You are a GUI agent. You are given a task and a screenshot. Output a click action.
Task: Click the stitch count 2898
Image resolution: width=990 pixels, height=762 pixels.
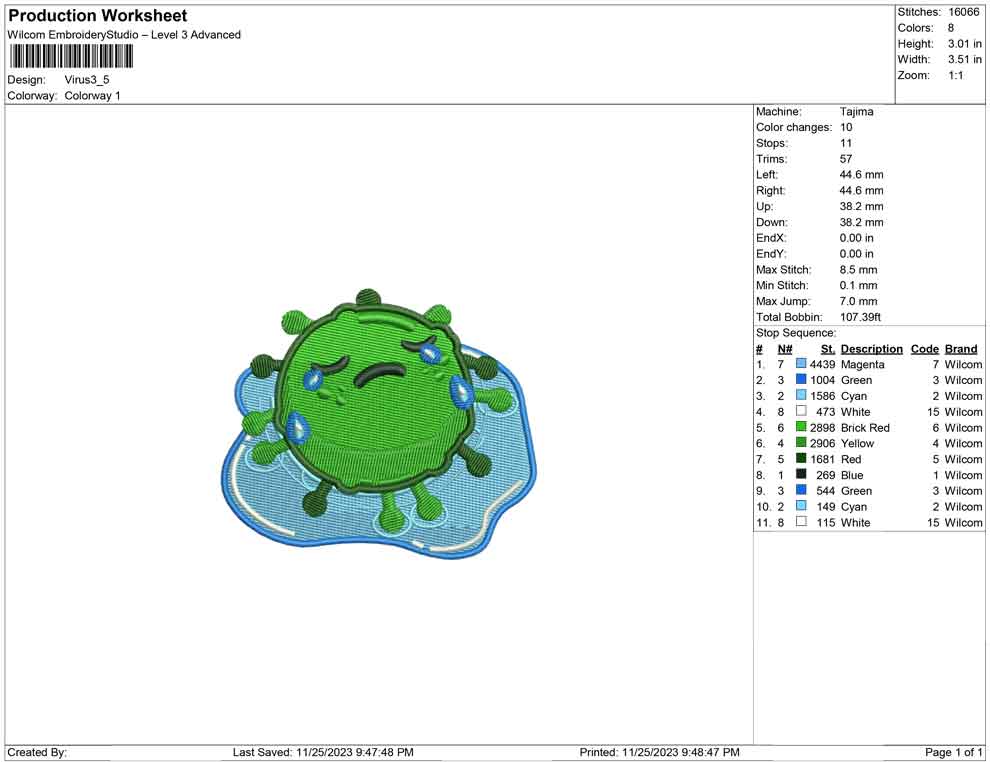(823, 427)
